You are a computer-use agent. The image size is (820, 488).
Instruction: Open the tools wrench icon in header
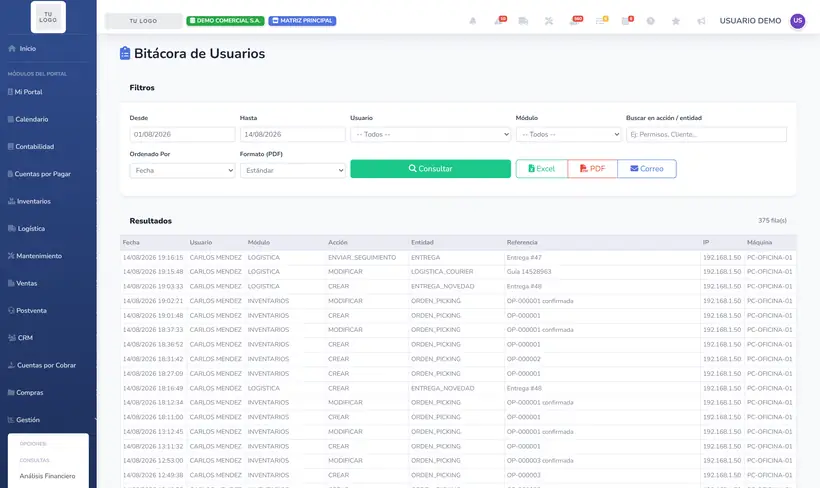[549, 21]
